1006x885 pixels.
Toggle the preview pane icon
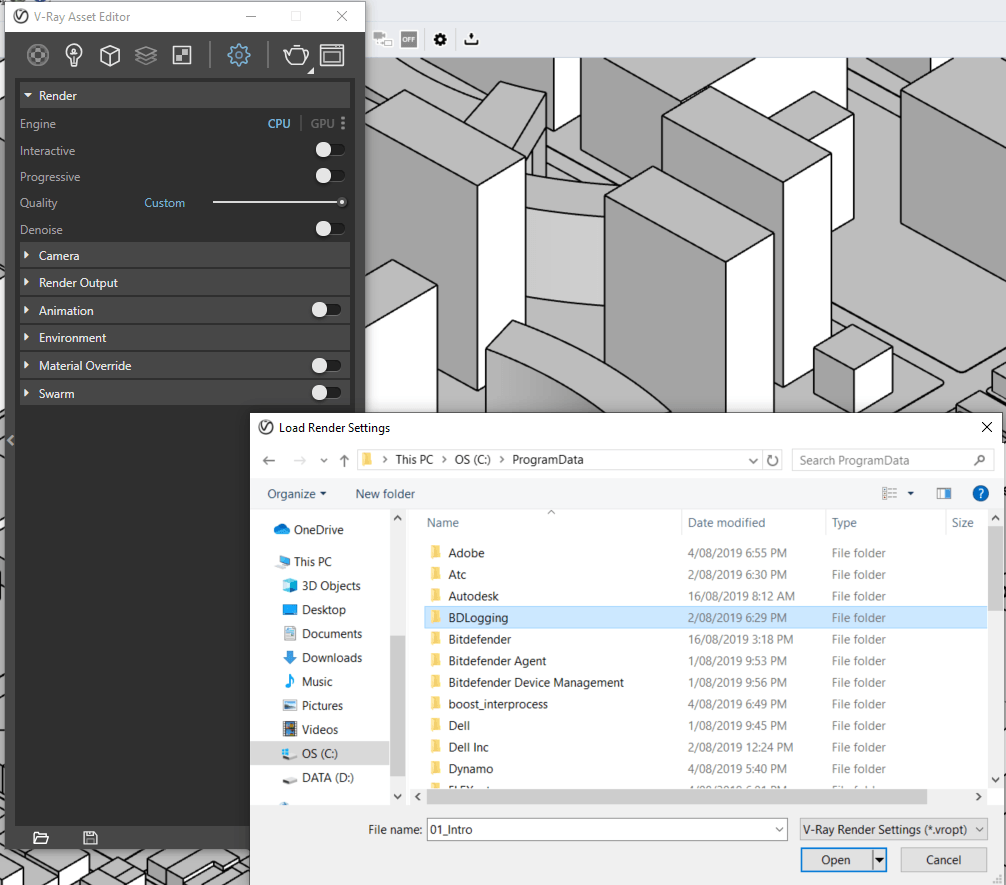point(944,493)
